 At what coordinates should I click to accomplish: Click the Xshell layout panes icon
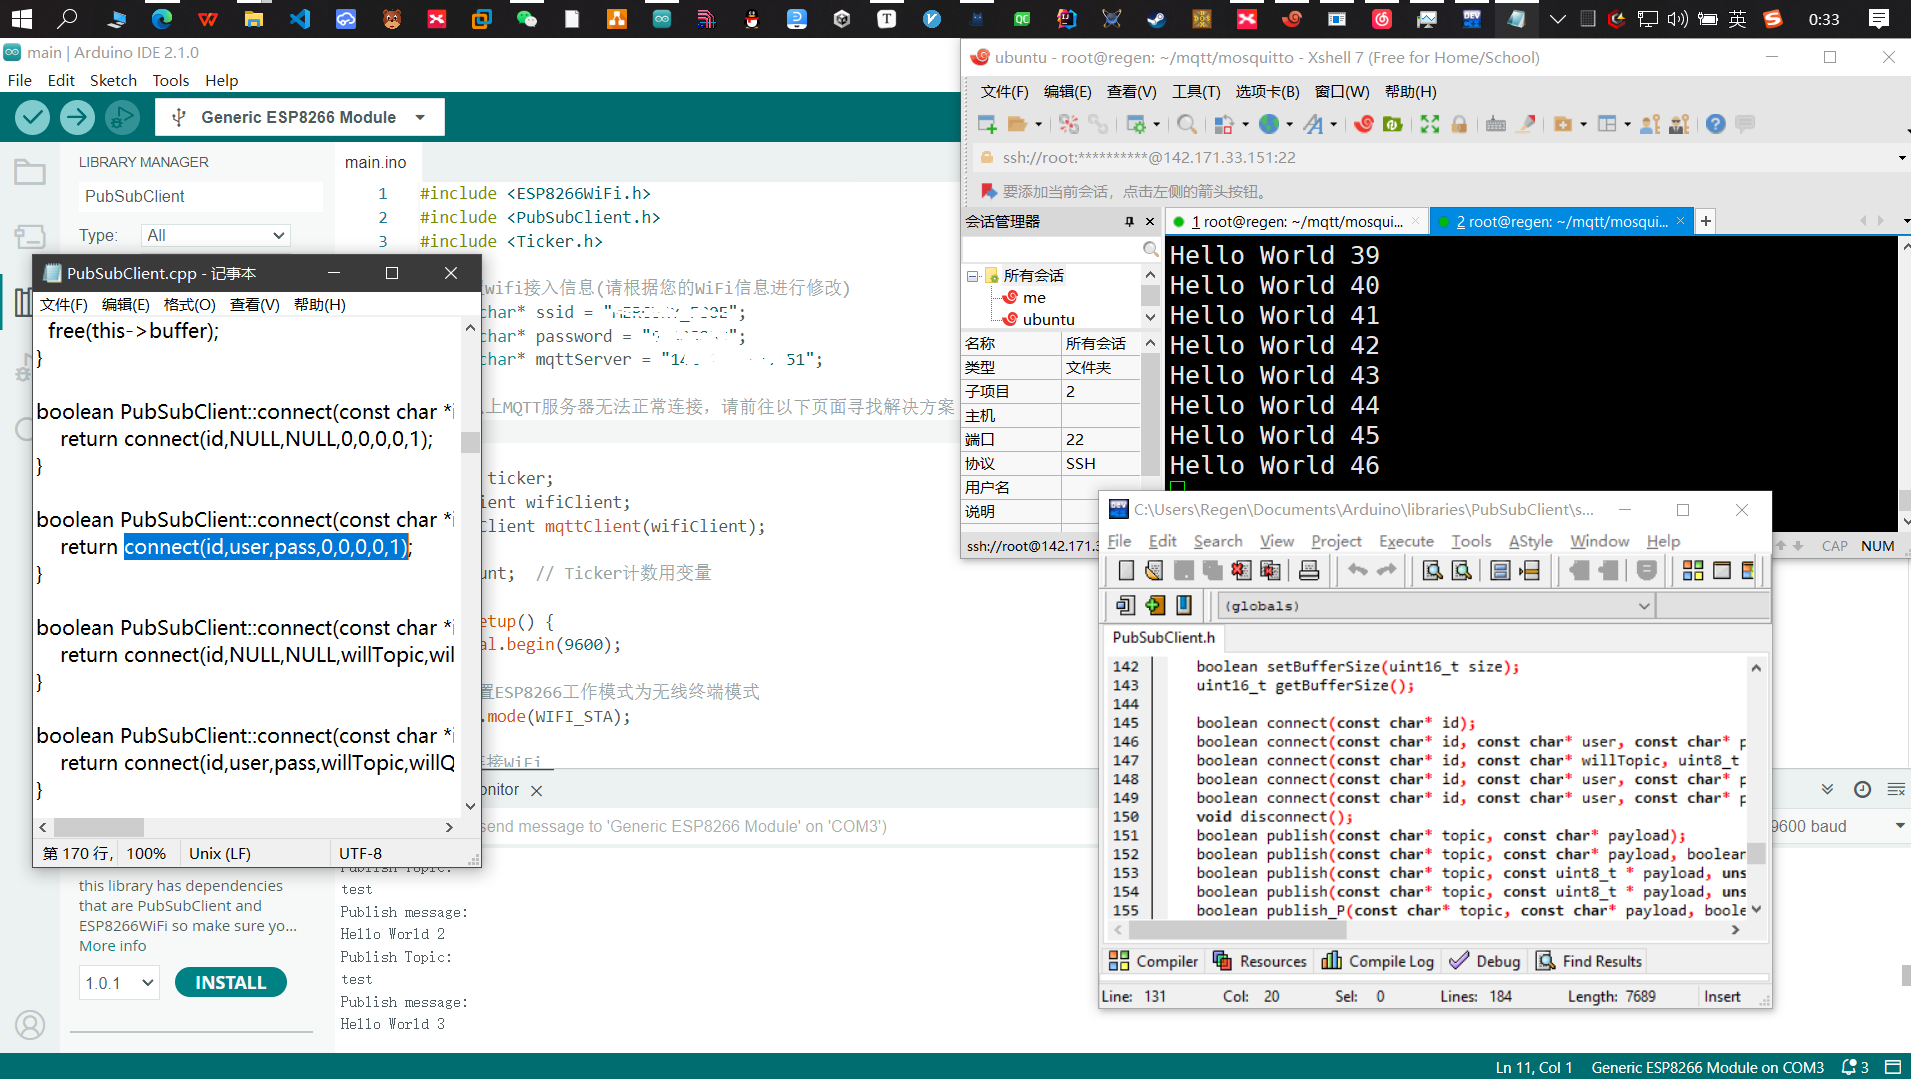tap(1607, 124)
